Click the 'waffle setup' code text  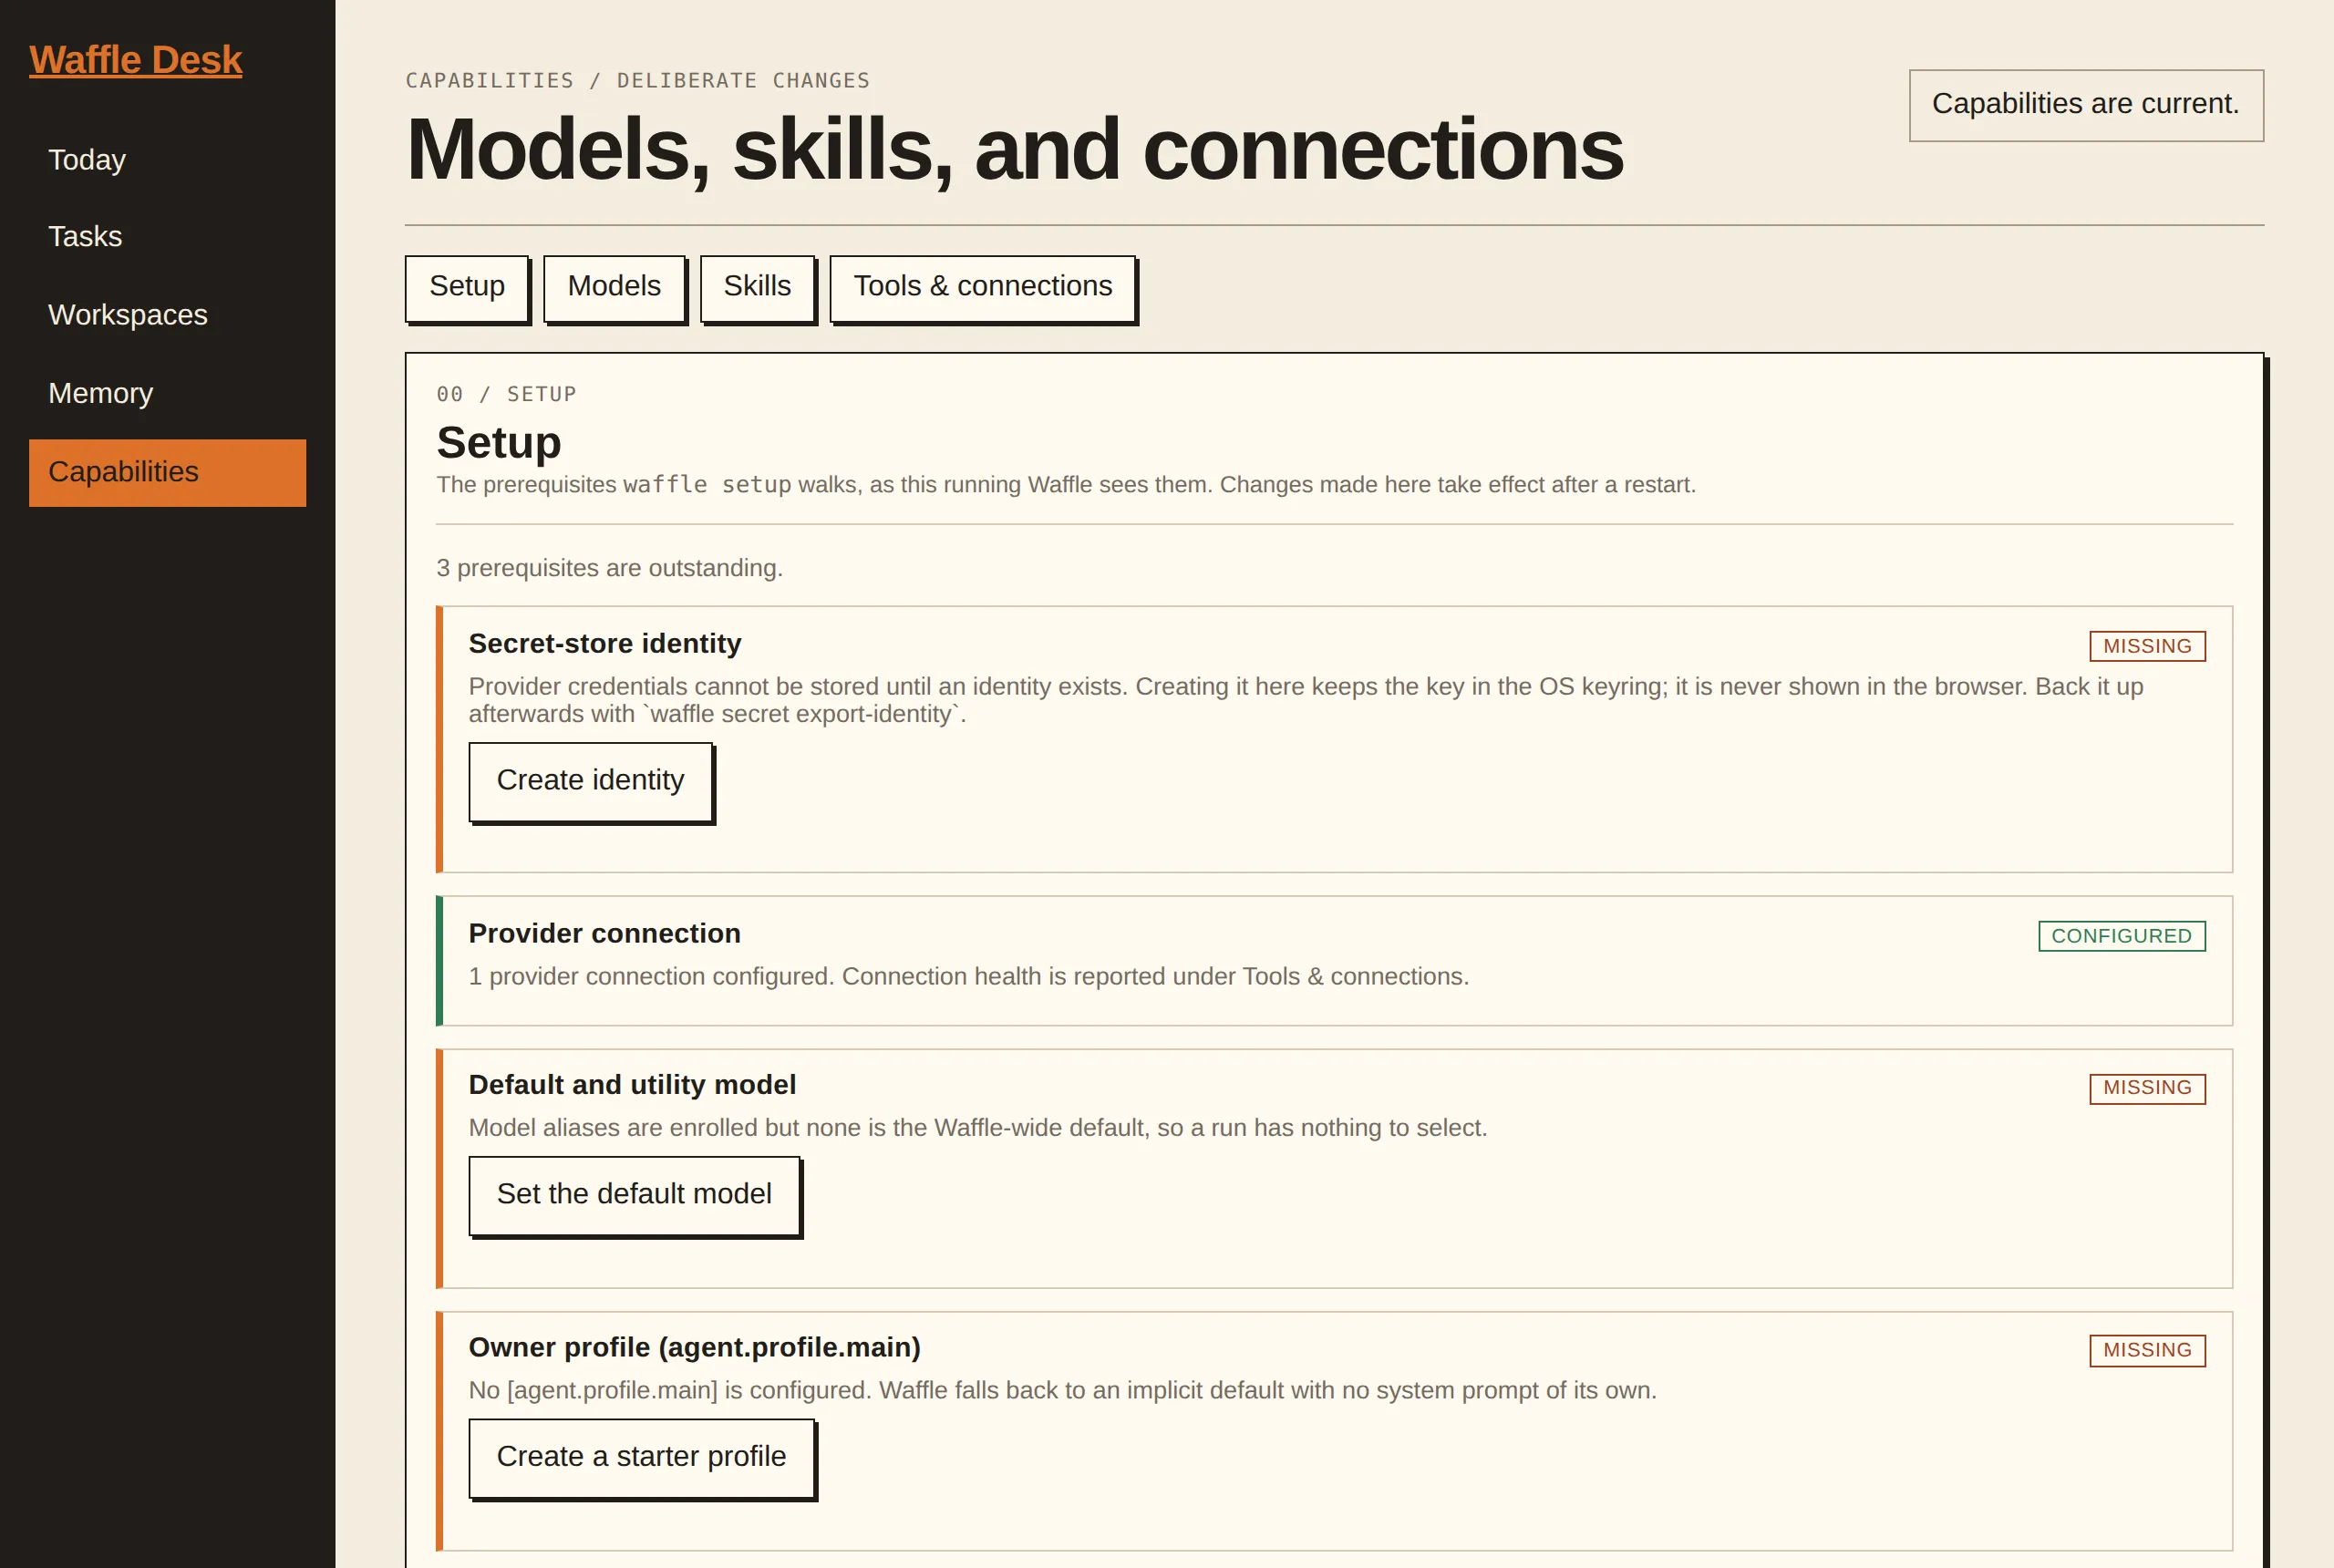point(707,485)
